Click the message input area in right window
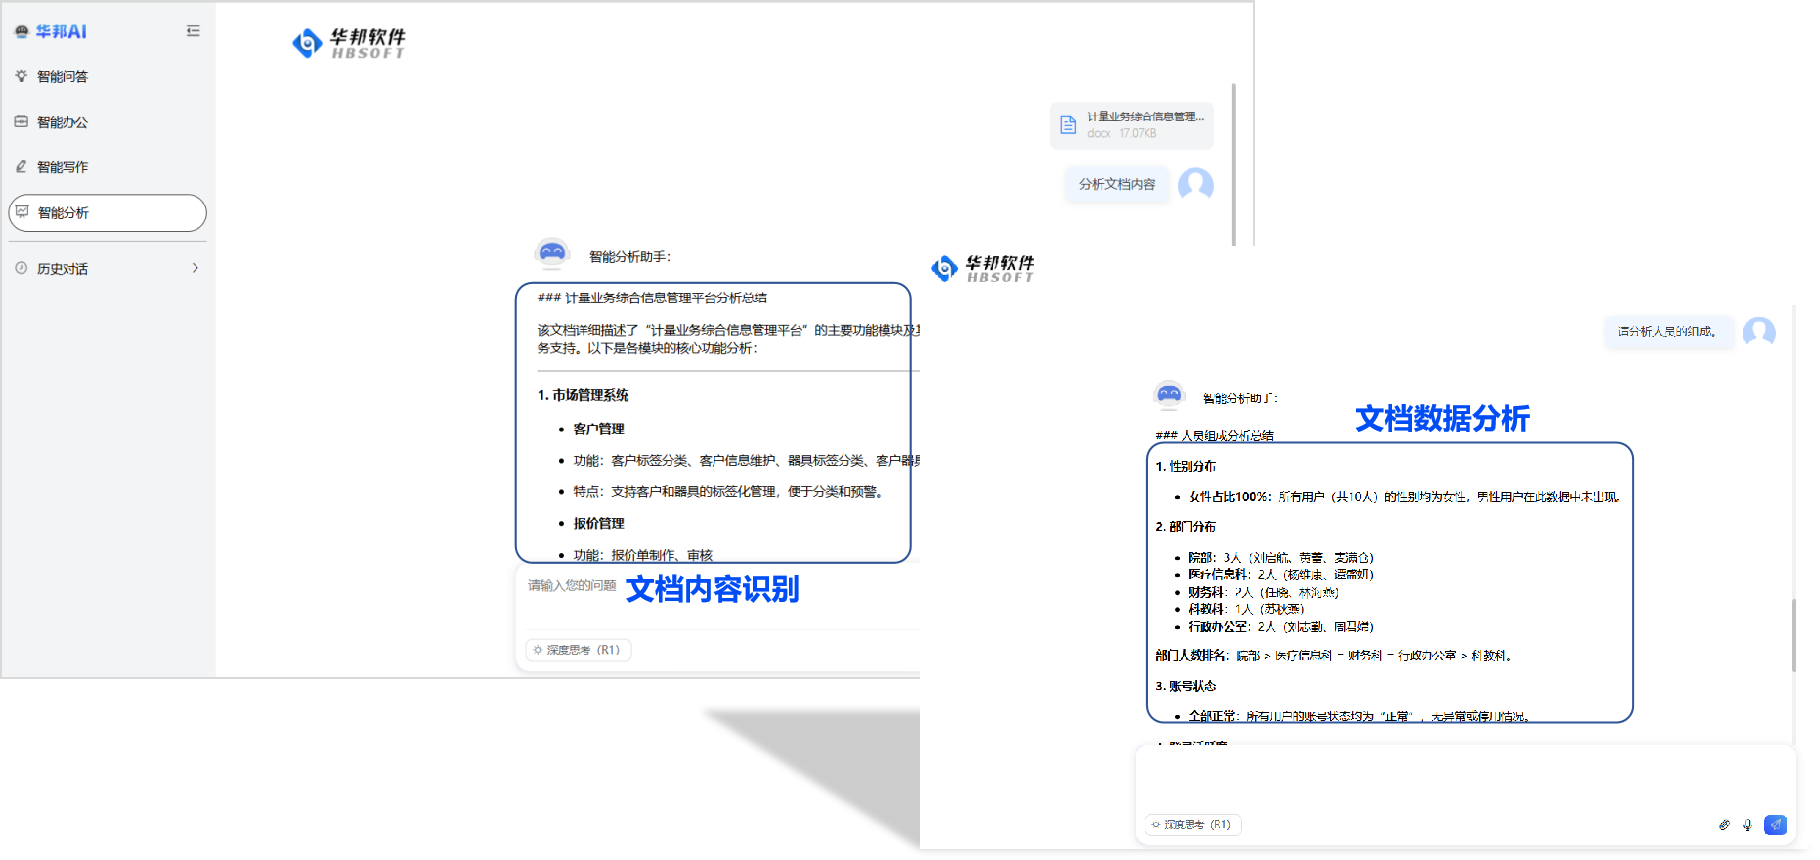This screenshot has height=860, width=1820. tap(1465, 780)
